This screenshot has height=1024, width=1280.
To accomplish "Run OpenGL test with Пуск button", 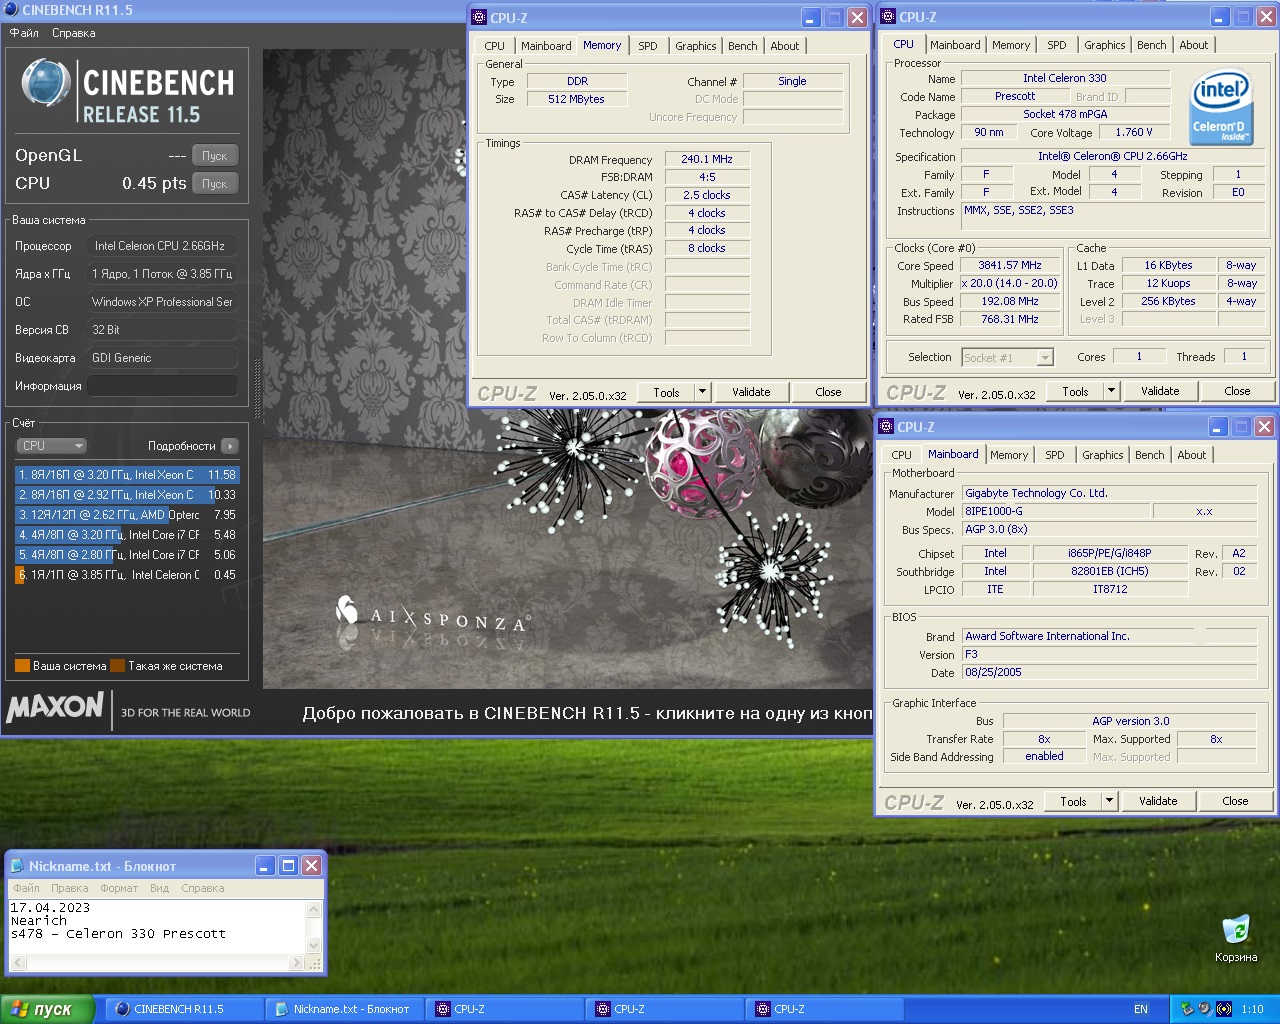I will [215, 156].
